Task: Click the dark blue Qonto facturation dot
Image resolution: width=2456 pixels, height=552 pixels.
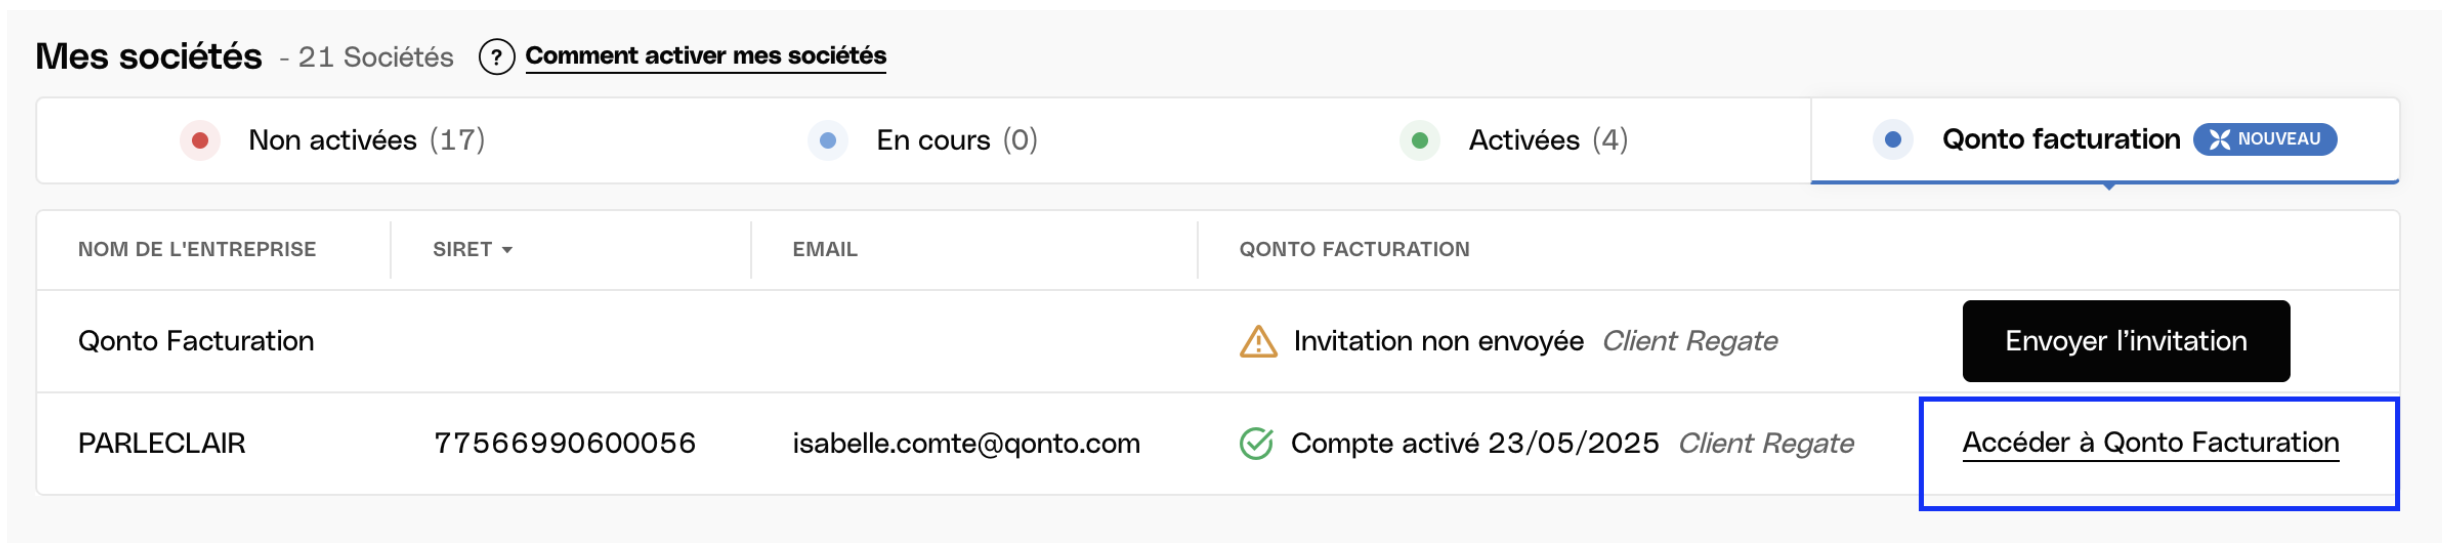Action: (x=1892, y=140)
